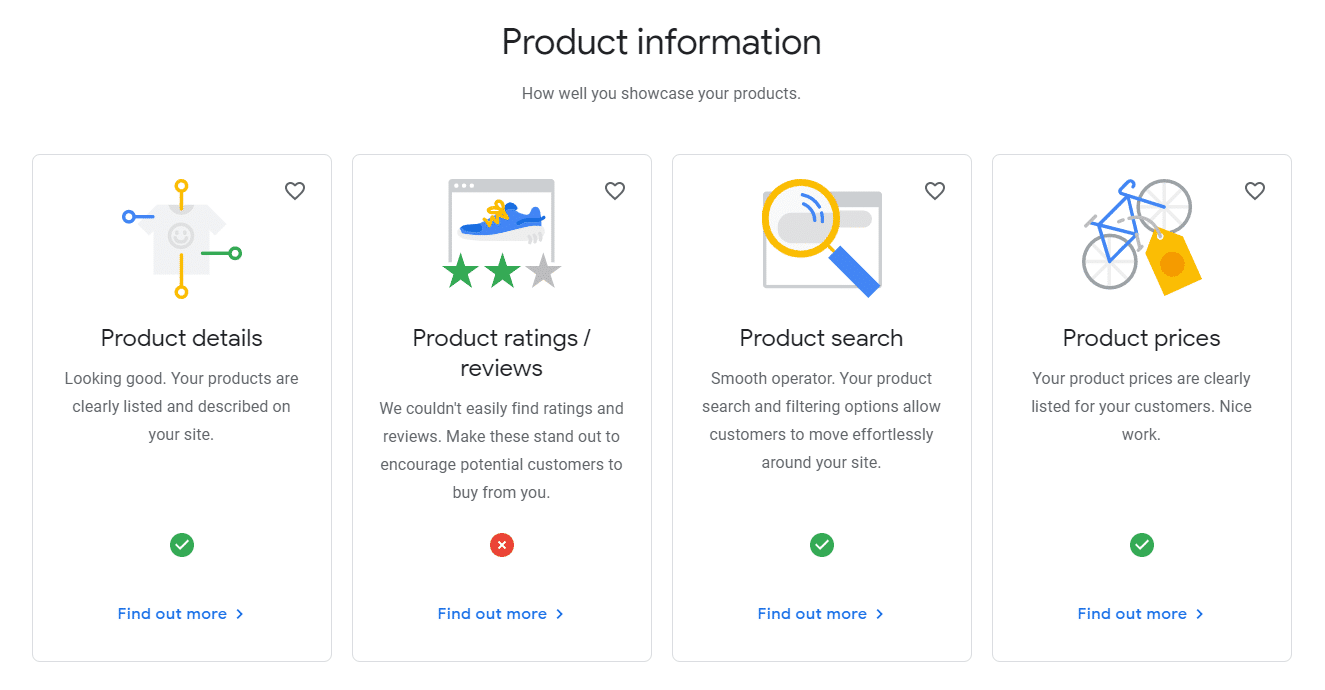Open Find out more for Product prices
The image size is (1325, 690).
click(x=1141, y=614)
